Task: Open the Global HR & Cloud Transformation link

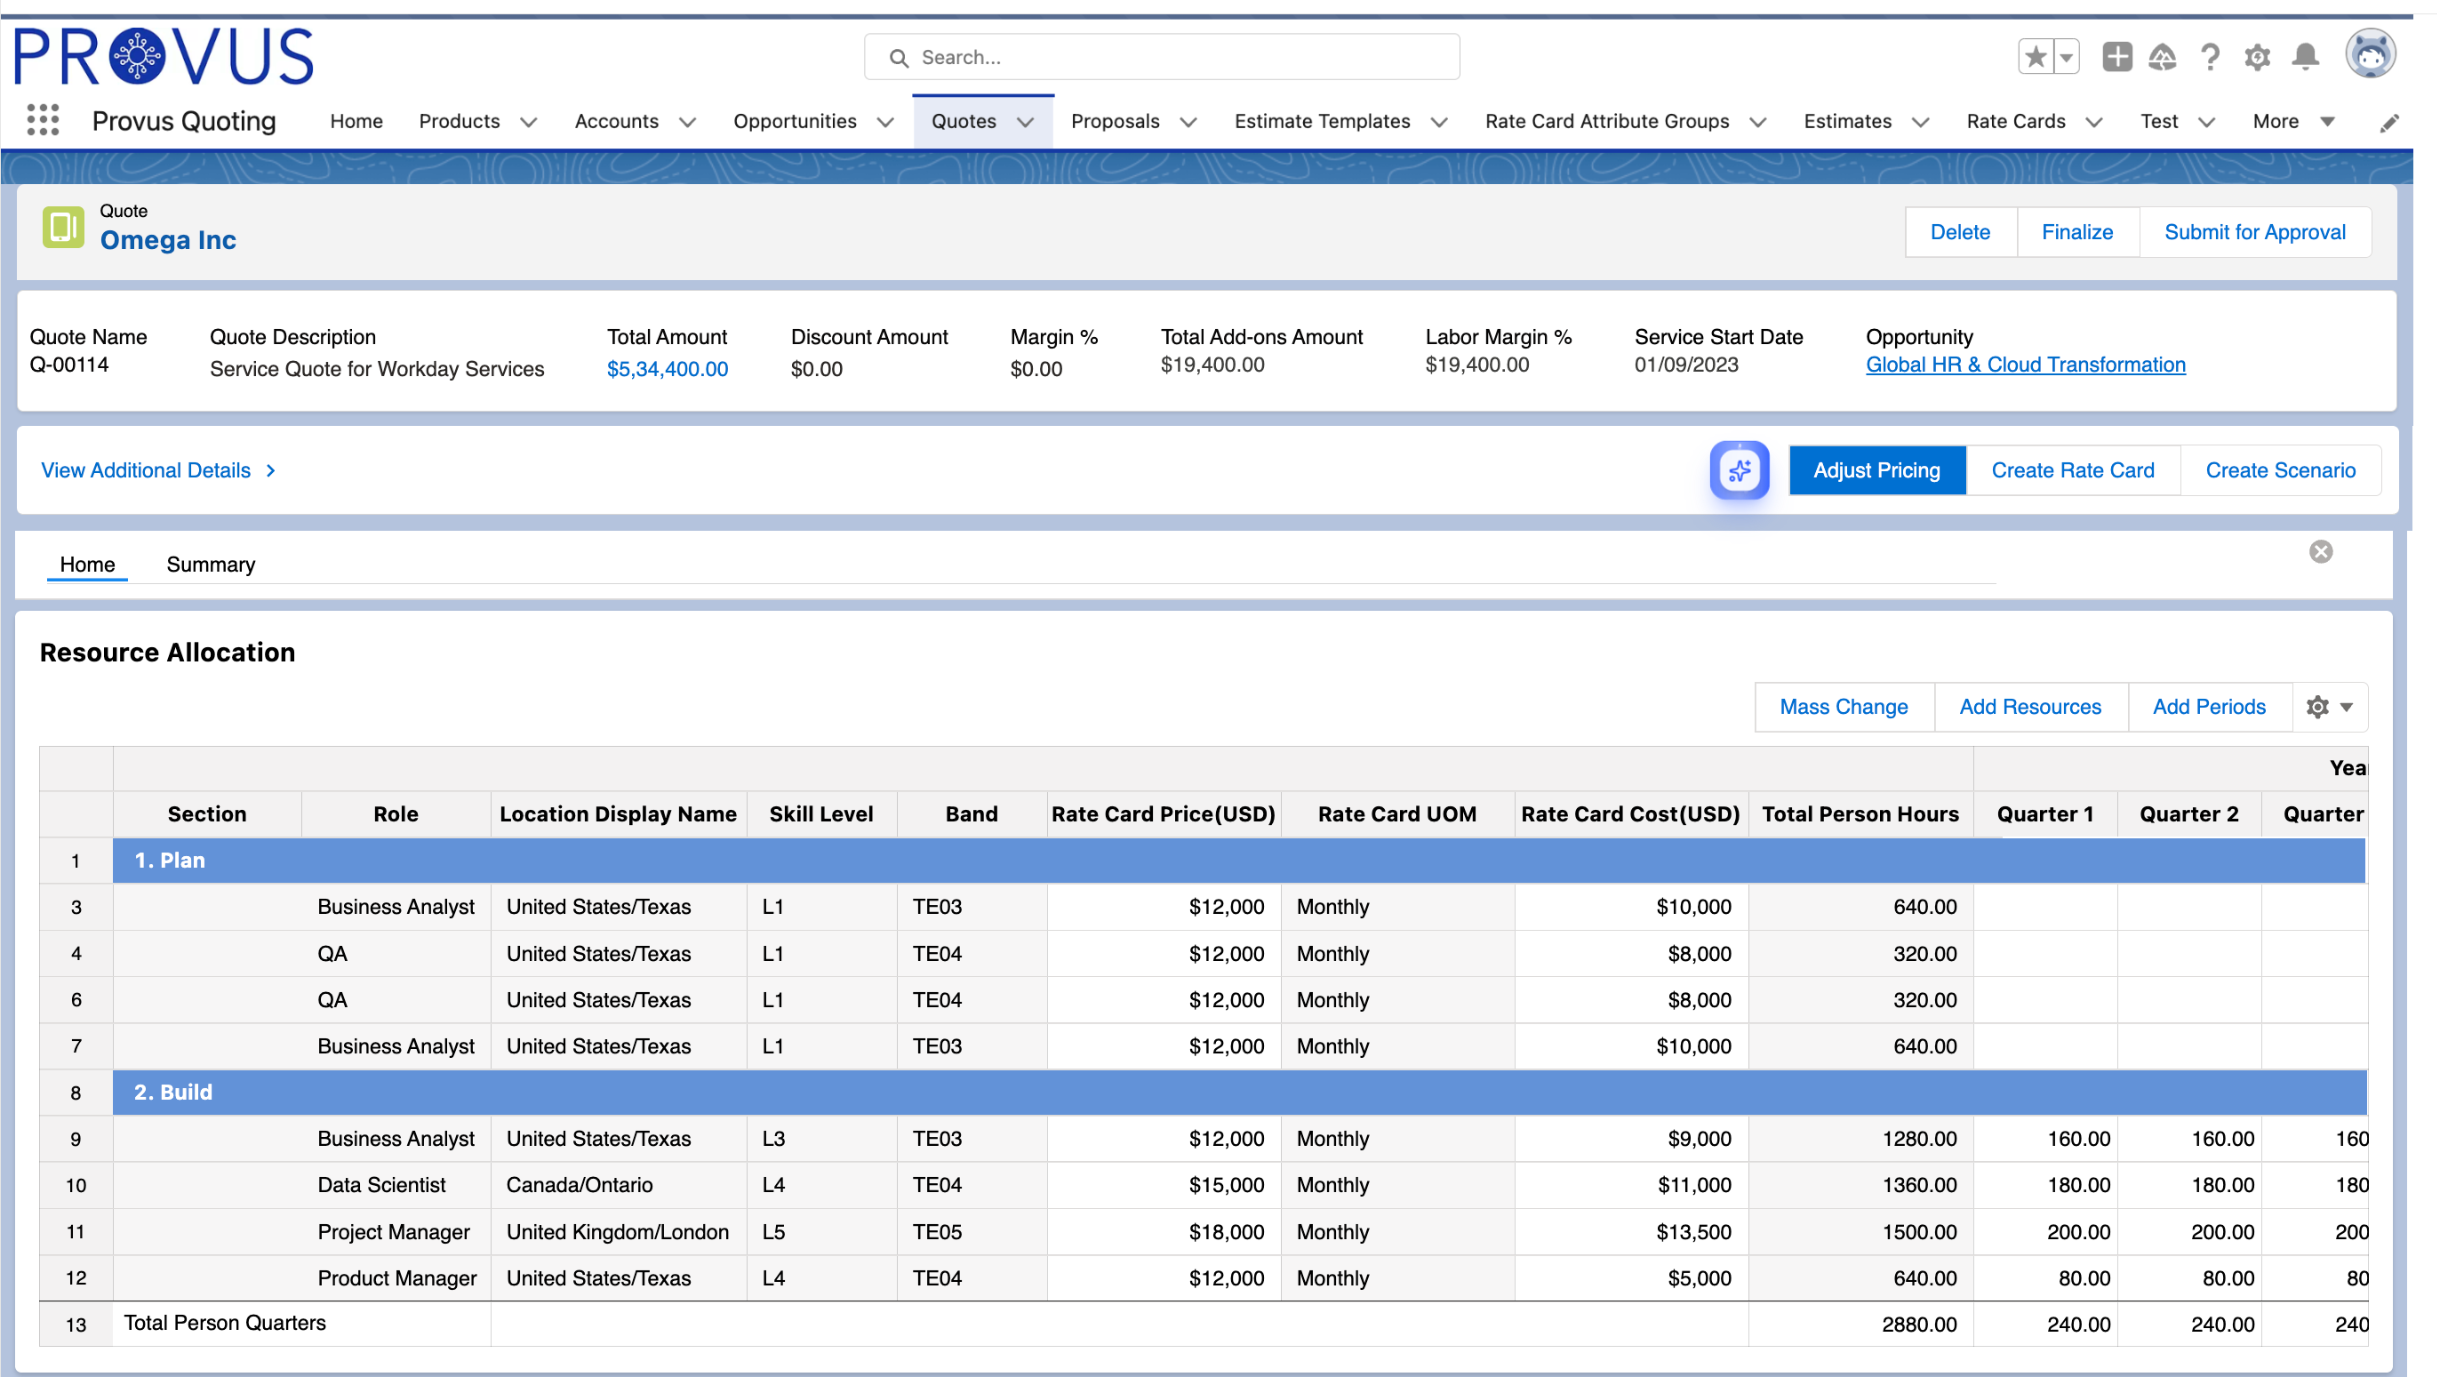Action: coord(2025,365)
